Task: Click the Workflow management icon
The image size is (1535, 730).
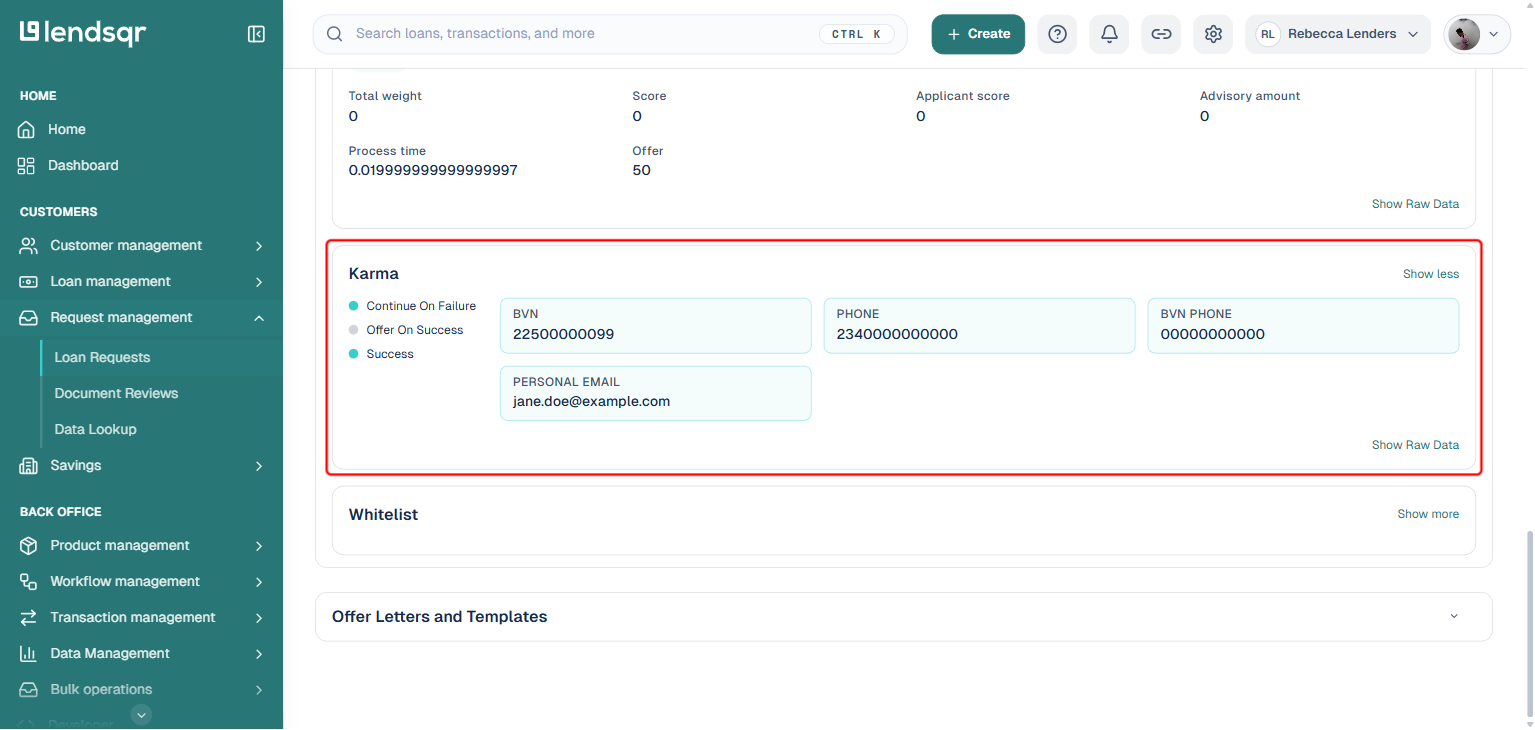Action: click(29, 582)
